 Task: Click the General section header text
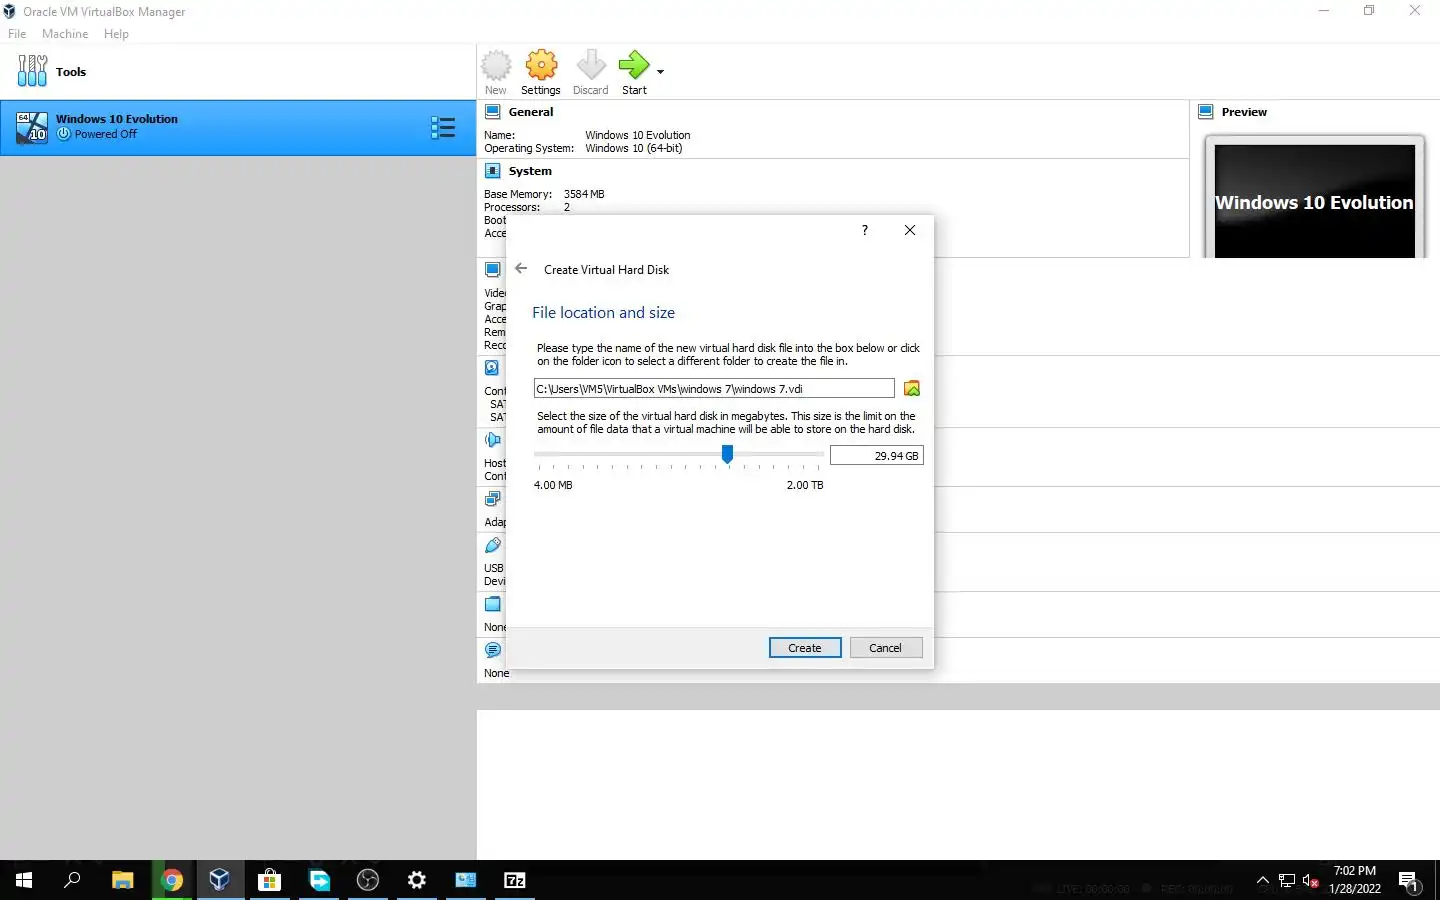[531, 112]
